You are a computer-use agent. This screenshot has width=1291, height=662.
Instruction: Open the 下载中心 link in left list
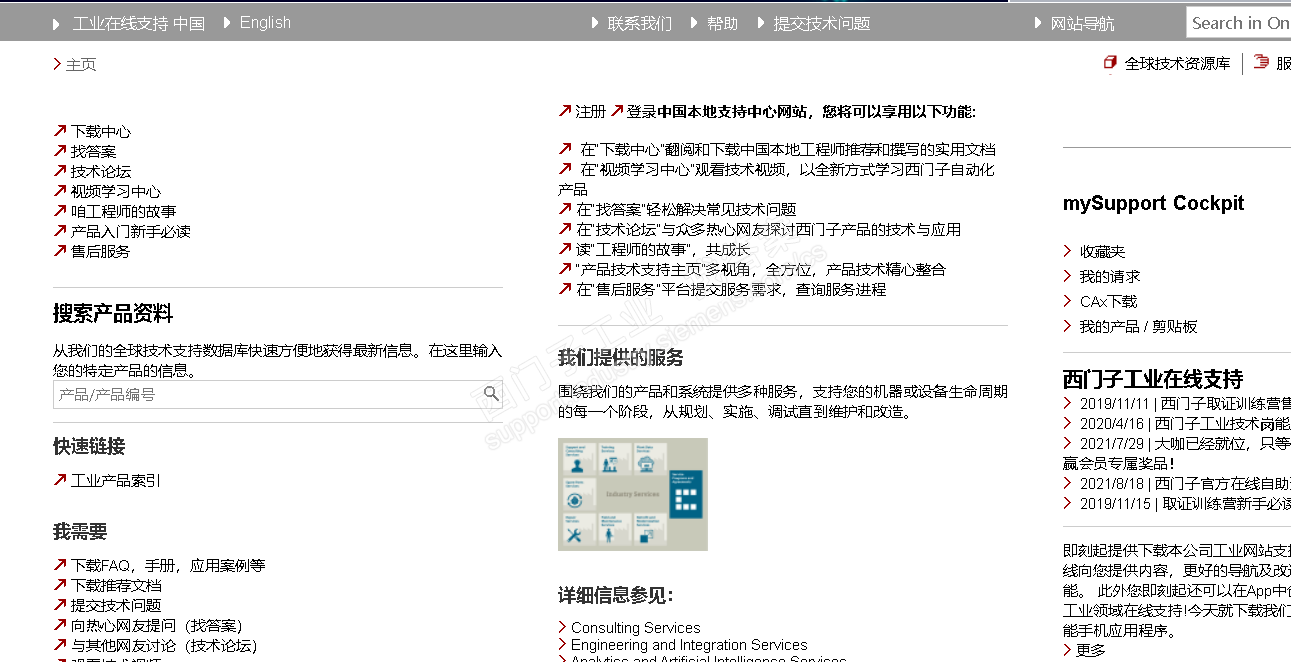click(100, 131)
